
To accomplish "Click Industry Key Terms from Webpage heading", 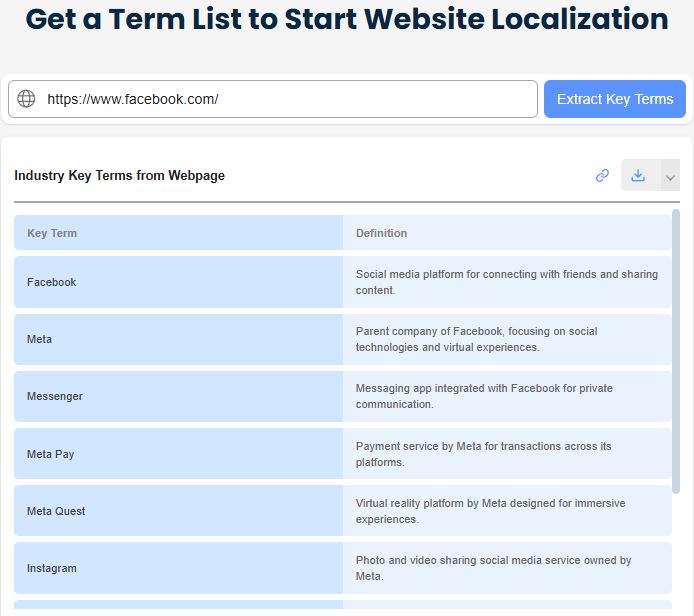I will [120, 175].
